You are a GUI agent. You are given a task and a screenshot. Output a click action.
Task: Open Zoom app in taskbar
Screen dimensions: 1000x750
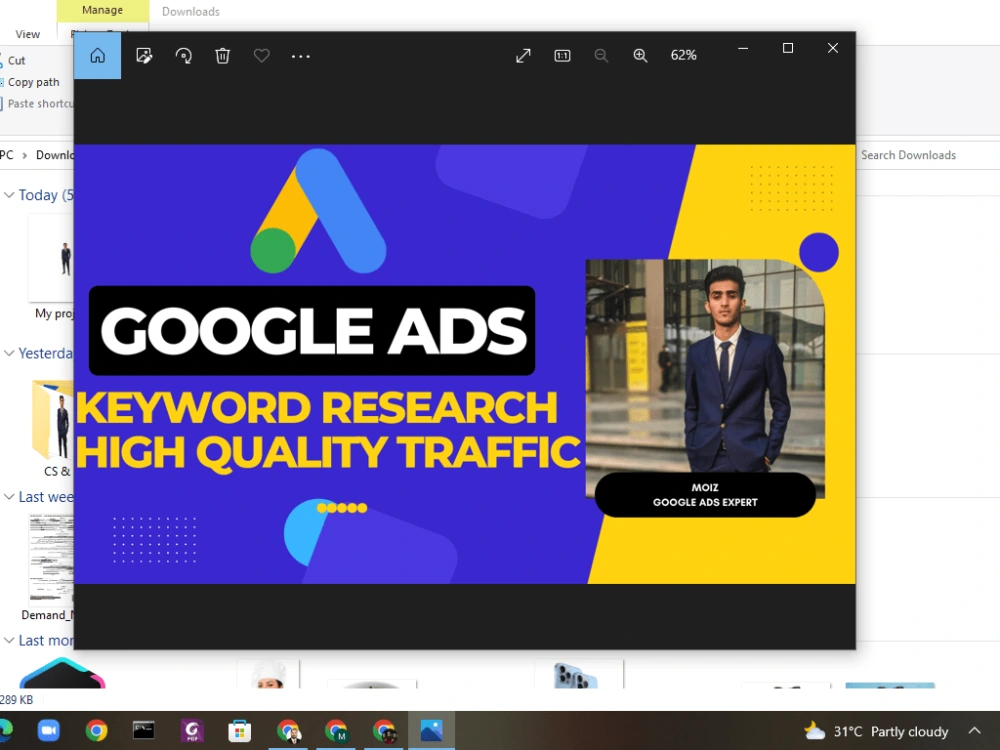[48, 730]
